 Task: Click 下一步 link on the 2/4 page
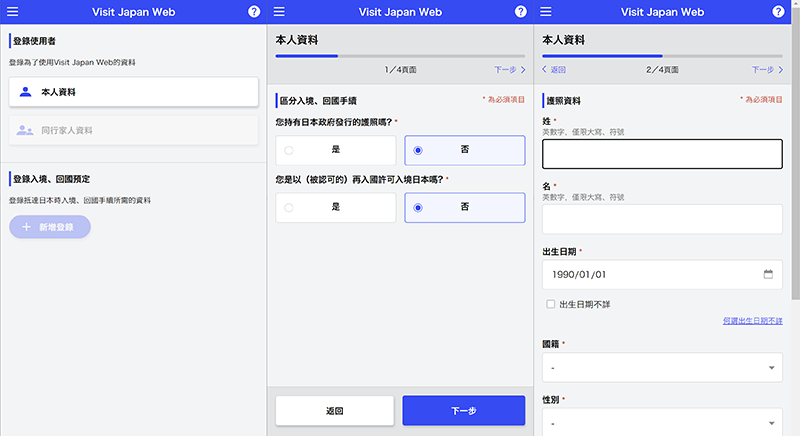pos(767,69)
